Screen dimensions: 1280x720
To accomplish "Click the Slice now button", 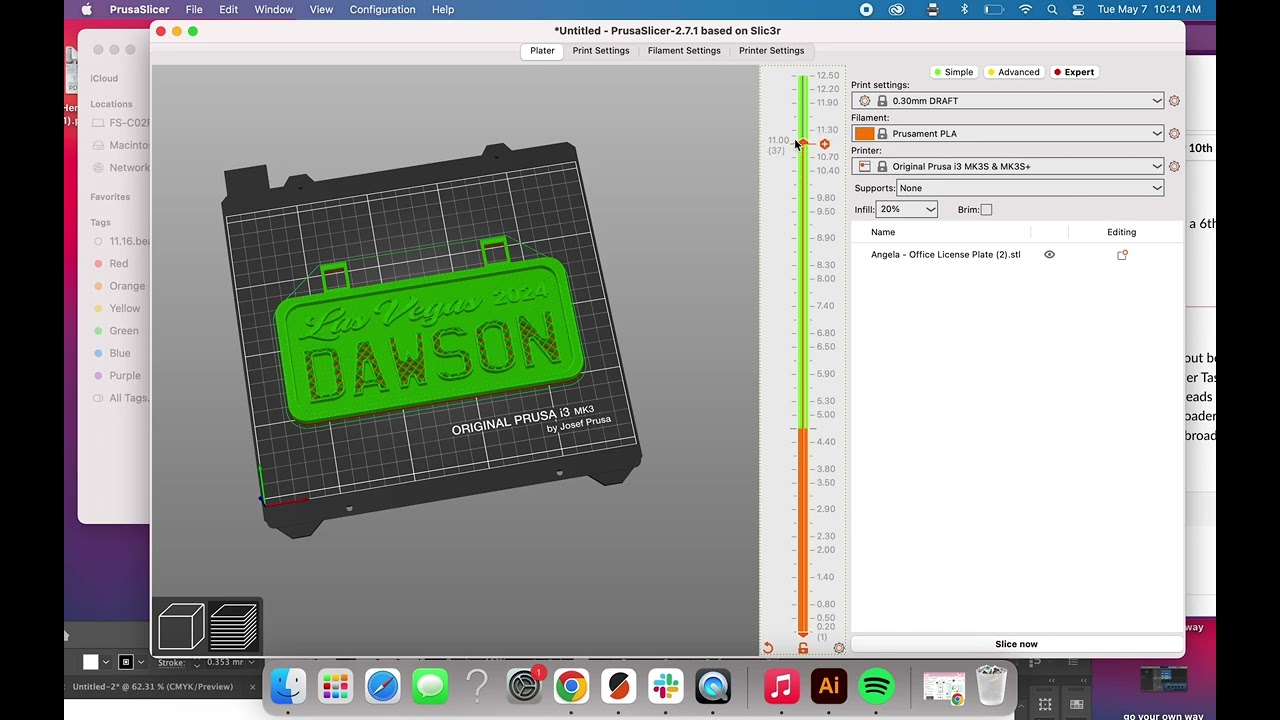I will pyautogui.click(x=1017, y=644).
